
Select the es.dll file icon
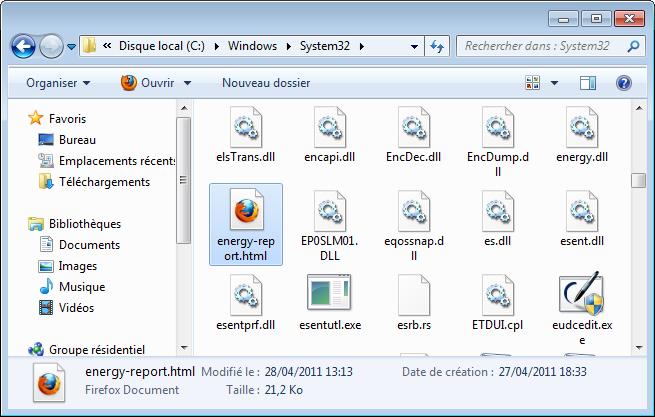pos(498,211)
